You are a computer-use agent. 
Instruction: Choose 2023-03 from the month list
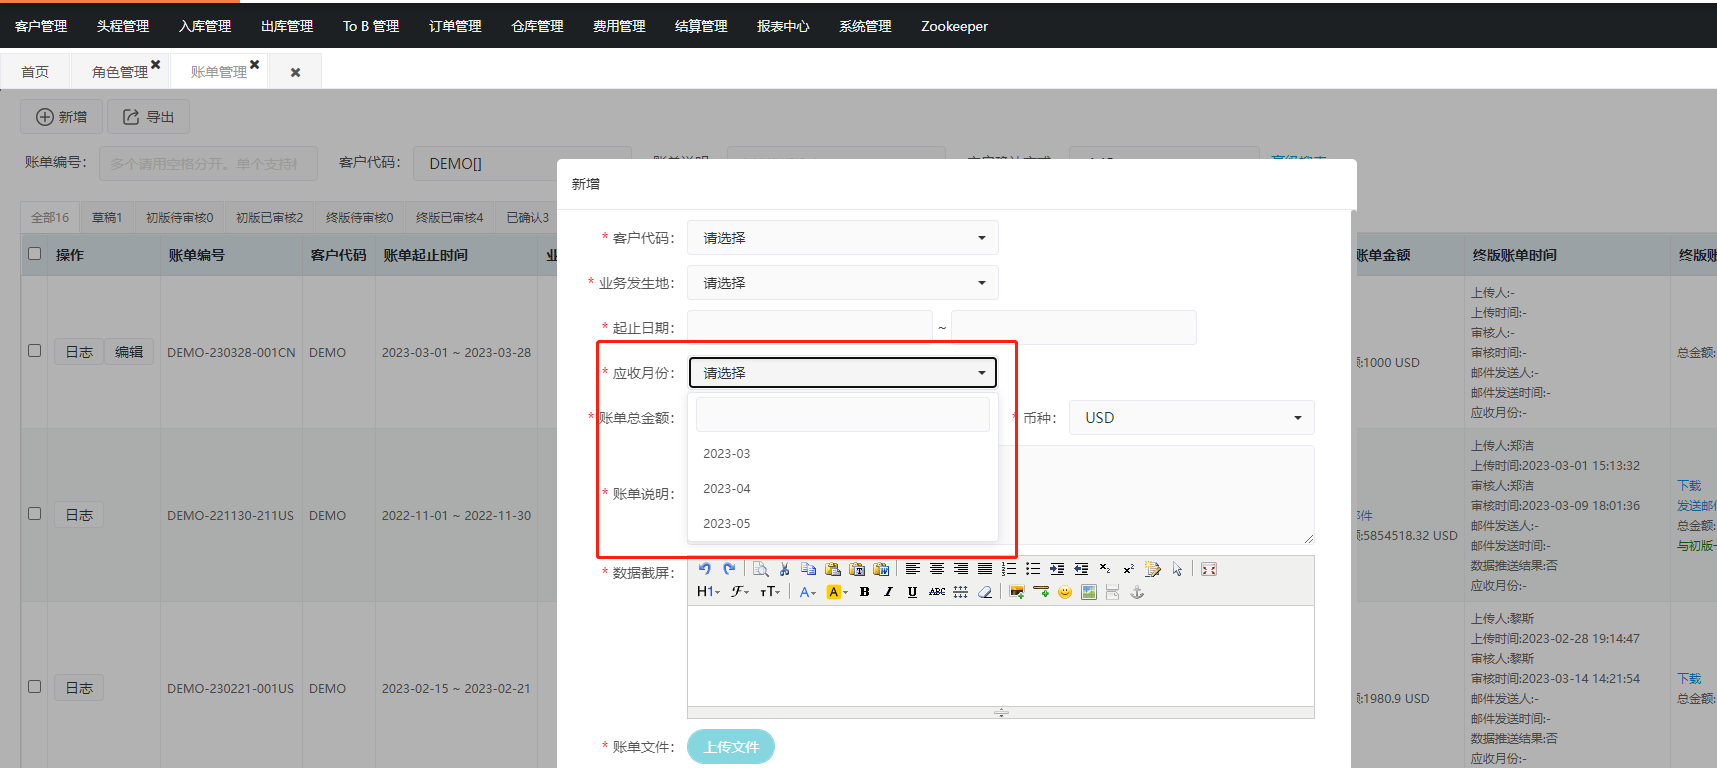tap(842, 454)
